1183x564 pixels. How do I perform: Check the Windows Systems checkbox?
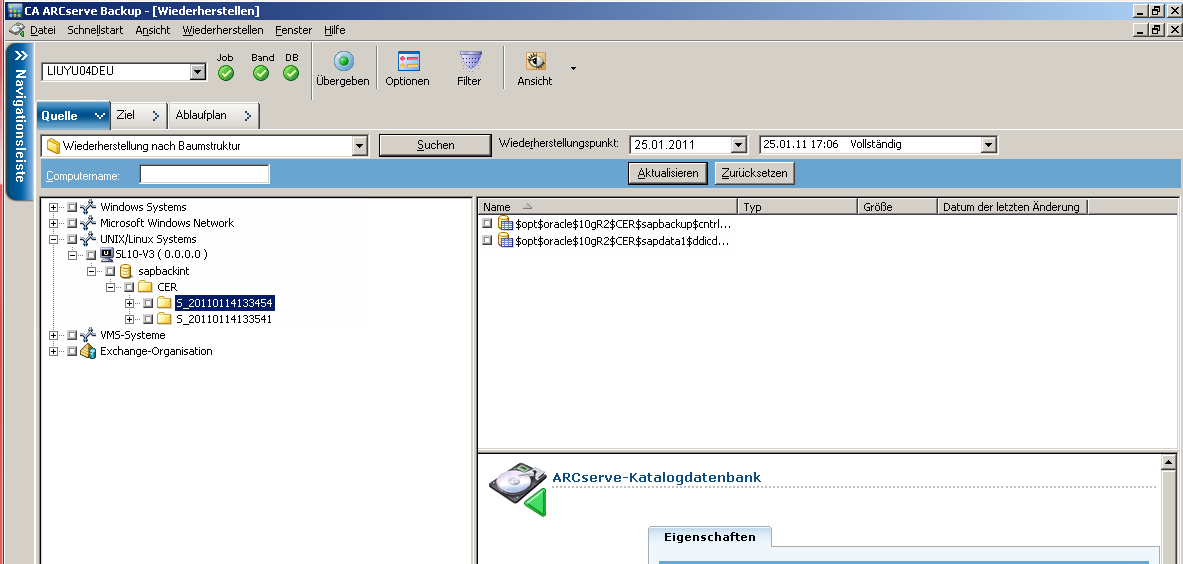click(72, 207)
